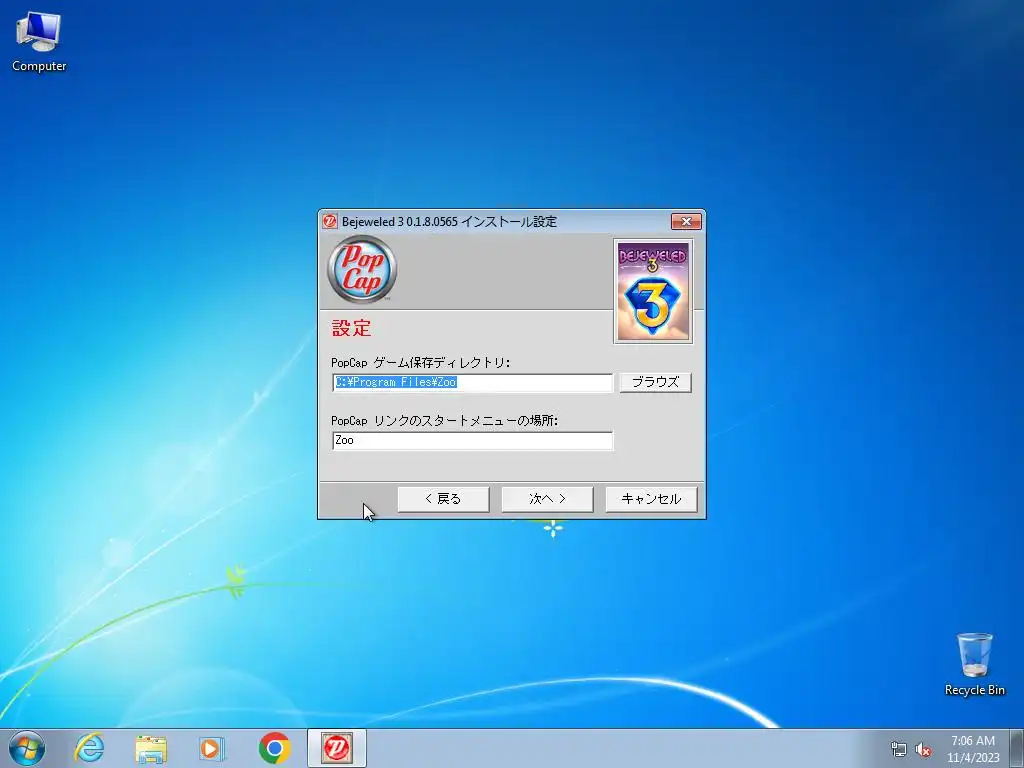Screen dimensions: 1024x768
Task: Click the Start menu location field containing Zoo
Action: tap(473, 441)
